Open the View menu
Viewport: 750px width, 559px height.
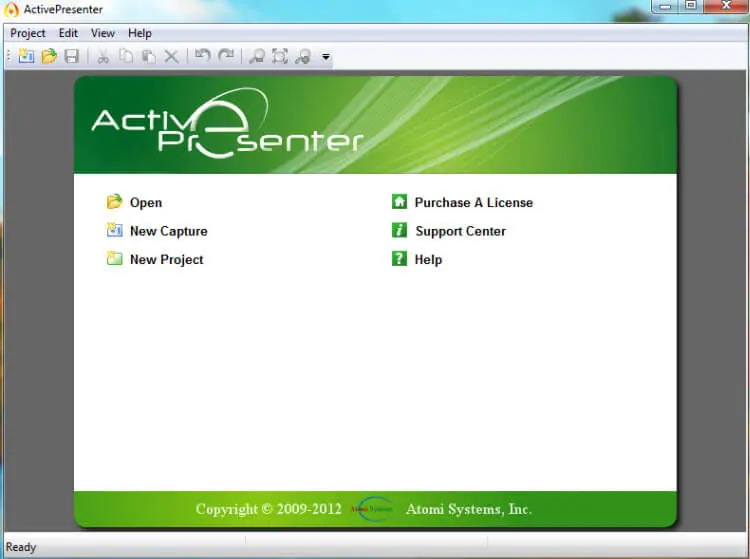click(103, 33)
